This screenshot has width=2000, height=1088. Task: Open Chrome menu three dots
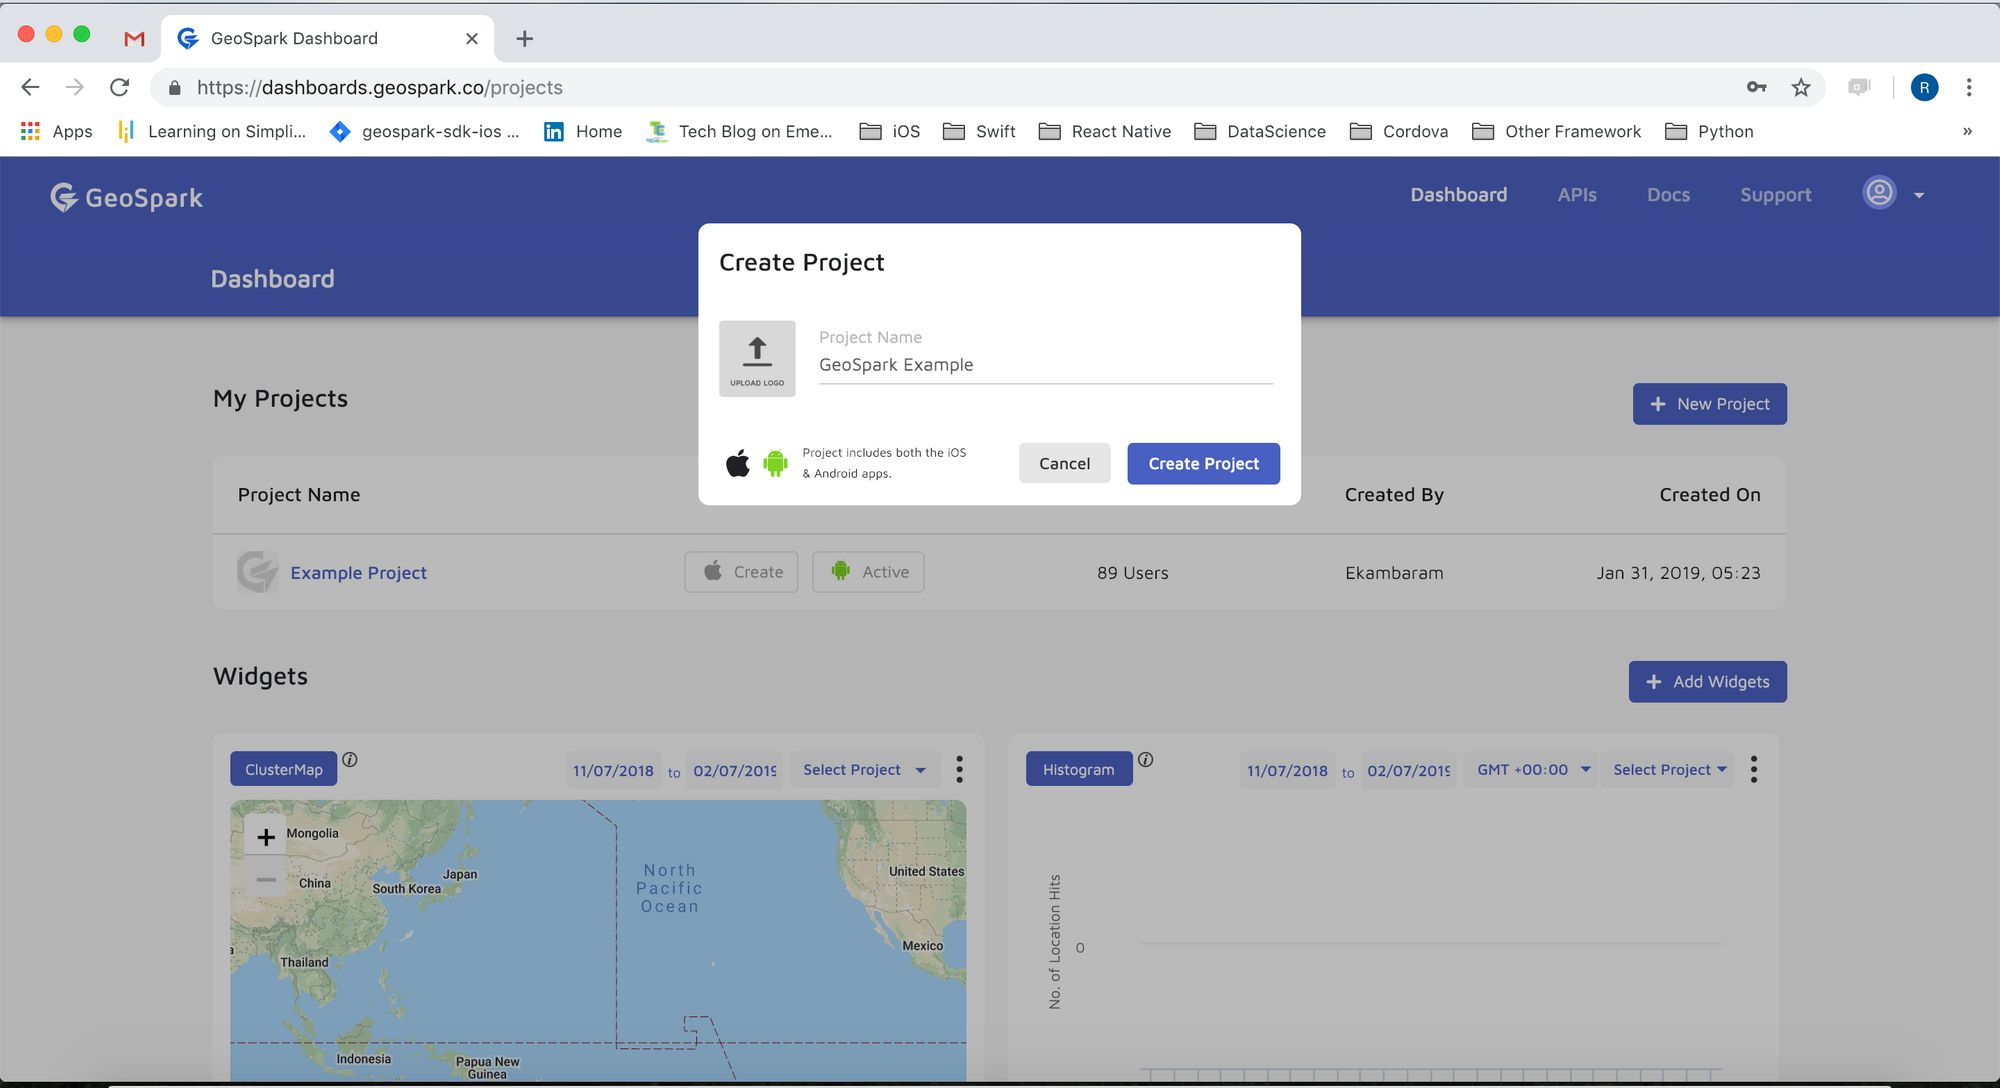[x=1969, y=87]
